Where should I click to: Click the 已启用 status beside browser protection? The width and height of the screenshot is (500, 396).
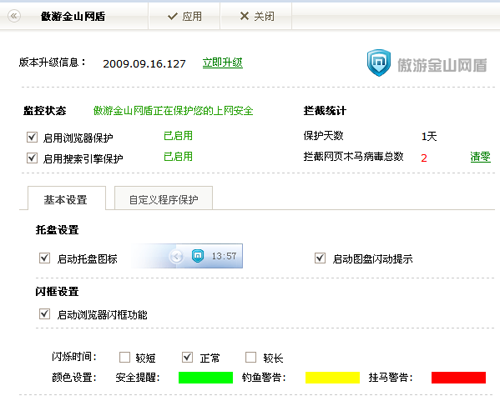178,136
